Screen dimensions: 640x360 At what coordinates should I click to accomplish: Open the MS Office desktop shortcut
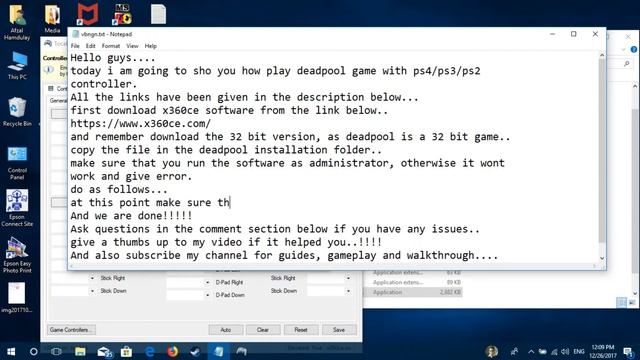point(122,15)
